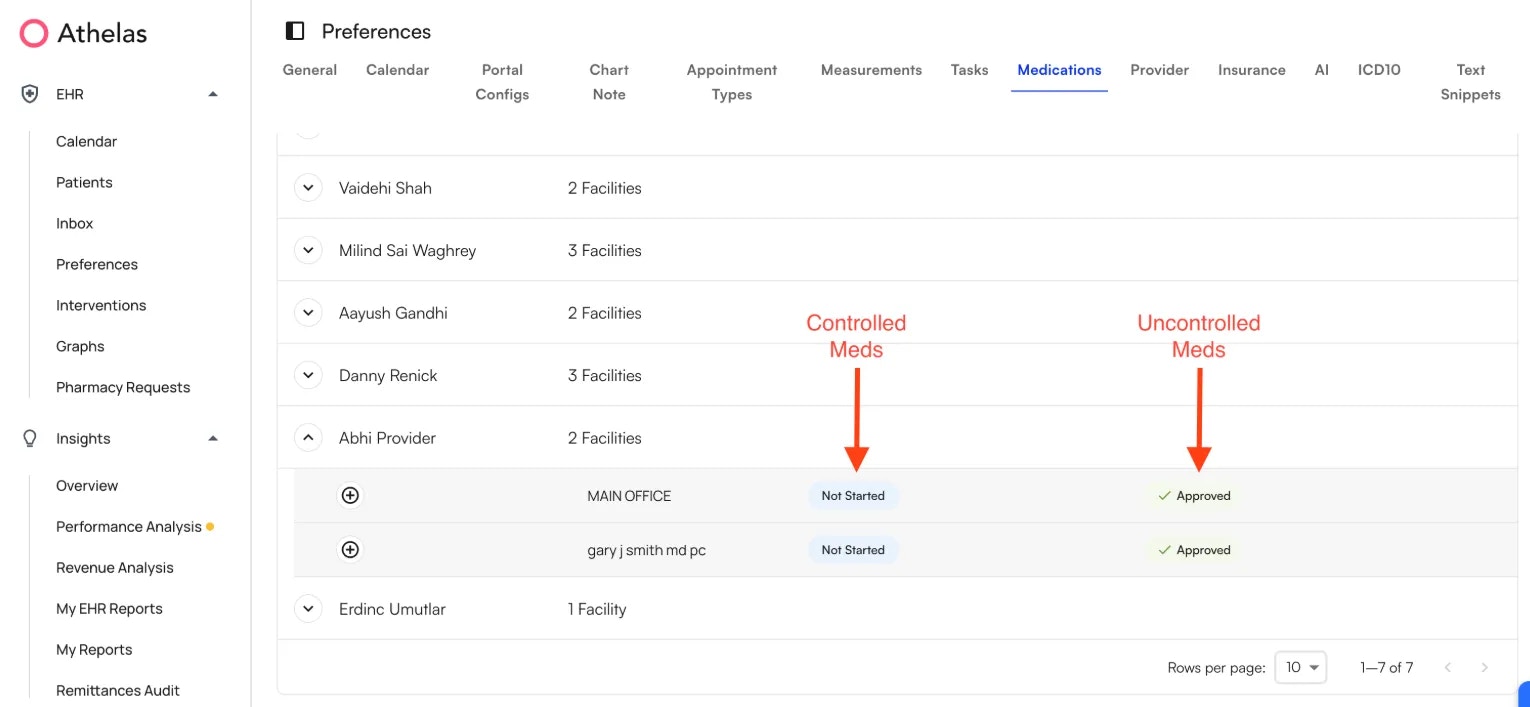Switch to the Calendar preferences tab
This screenshot has width=1530, height=707.
pyautogui.click(x=397, y=70)
